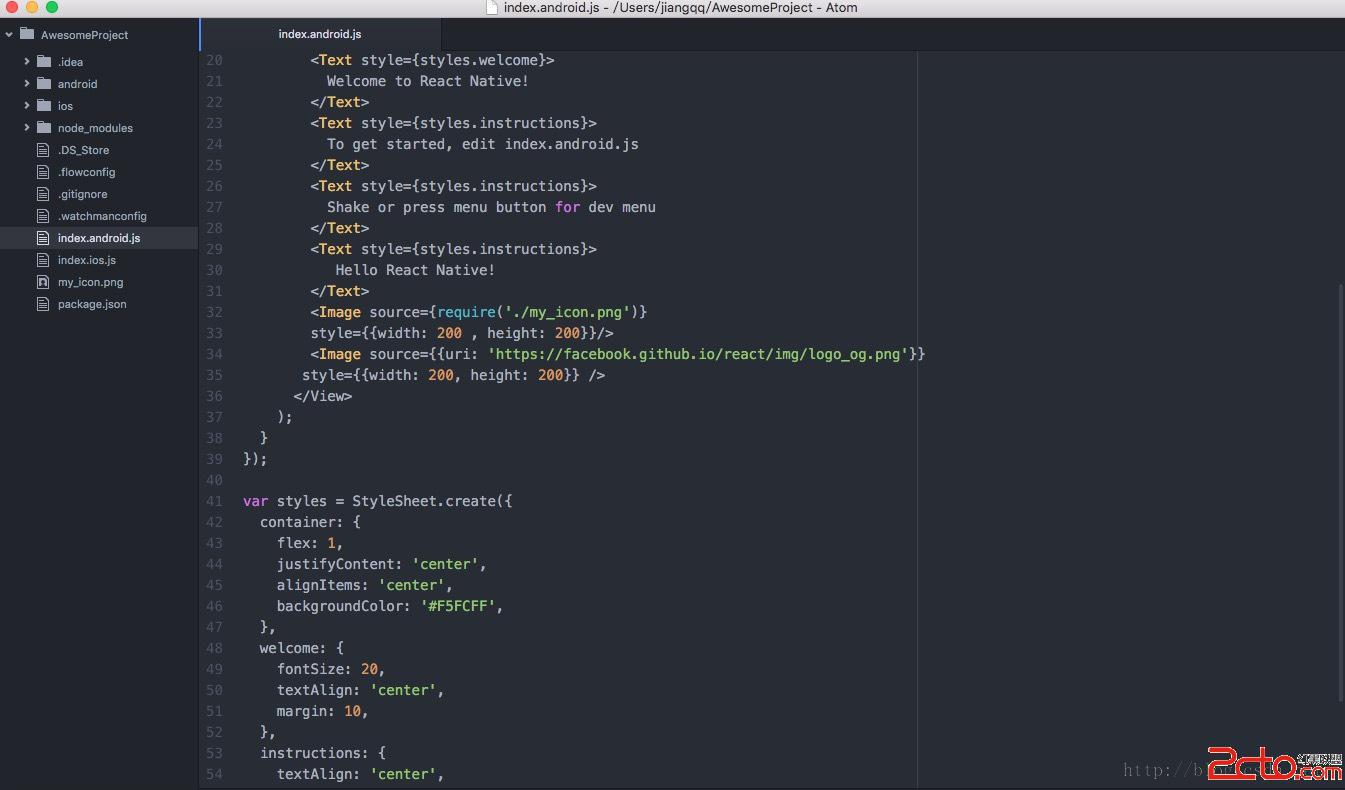The width and height of the screenshot is (1345, 790).
Task: Click the .gitignore file icon
Action: tap(43, 194)
